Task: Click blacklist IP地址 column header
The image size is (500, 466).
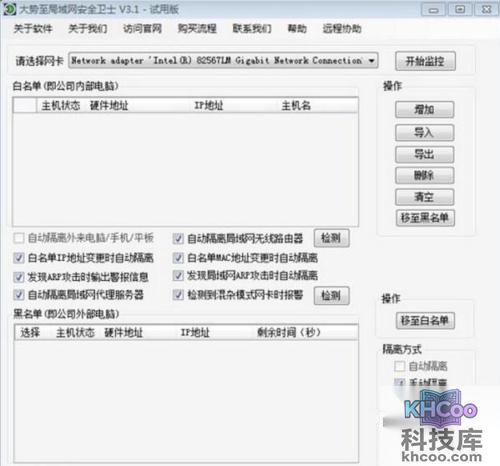Action: pyautogui.click(x=195, y=332)
